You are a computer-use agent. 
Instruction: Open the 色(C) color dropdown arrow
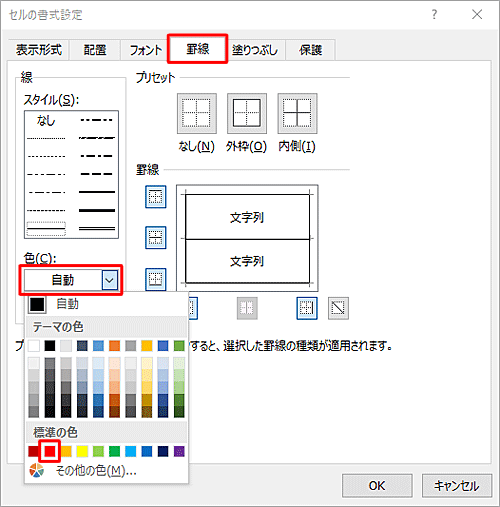click(110, 280)
